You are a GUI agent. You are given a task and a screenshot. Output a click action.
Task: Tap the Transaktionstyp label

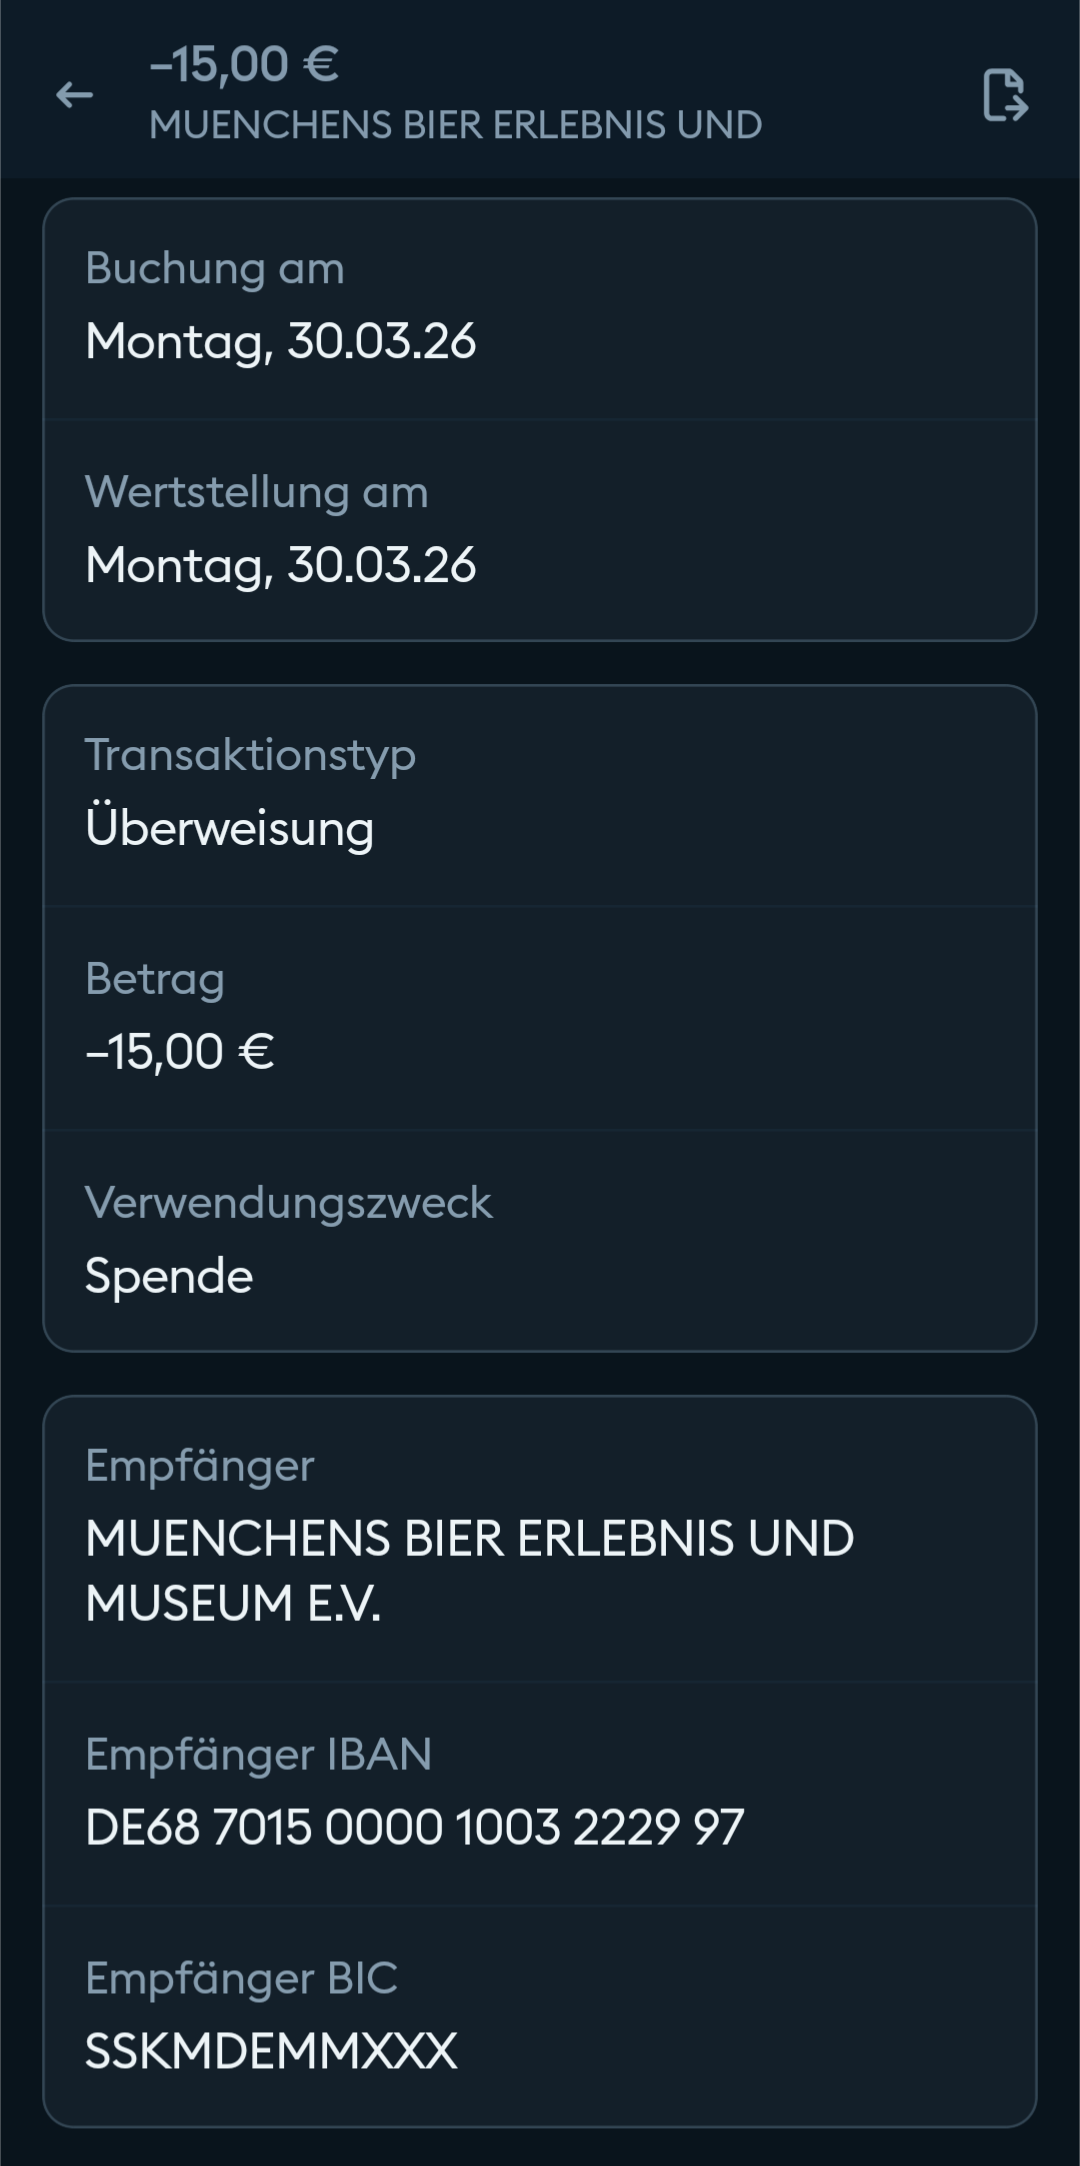tap(250, 755)
